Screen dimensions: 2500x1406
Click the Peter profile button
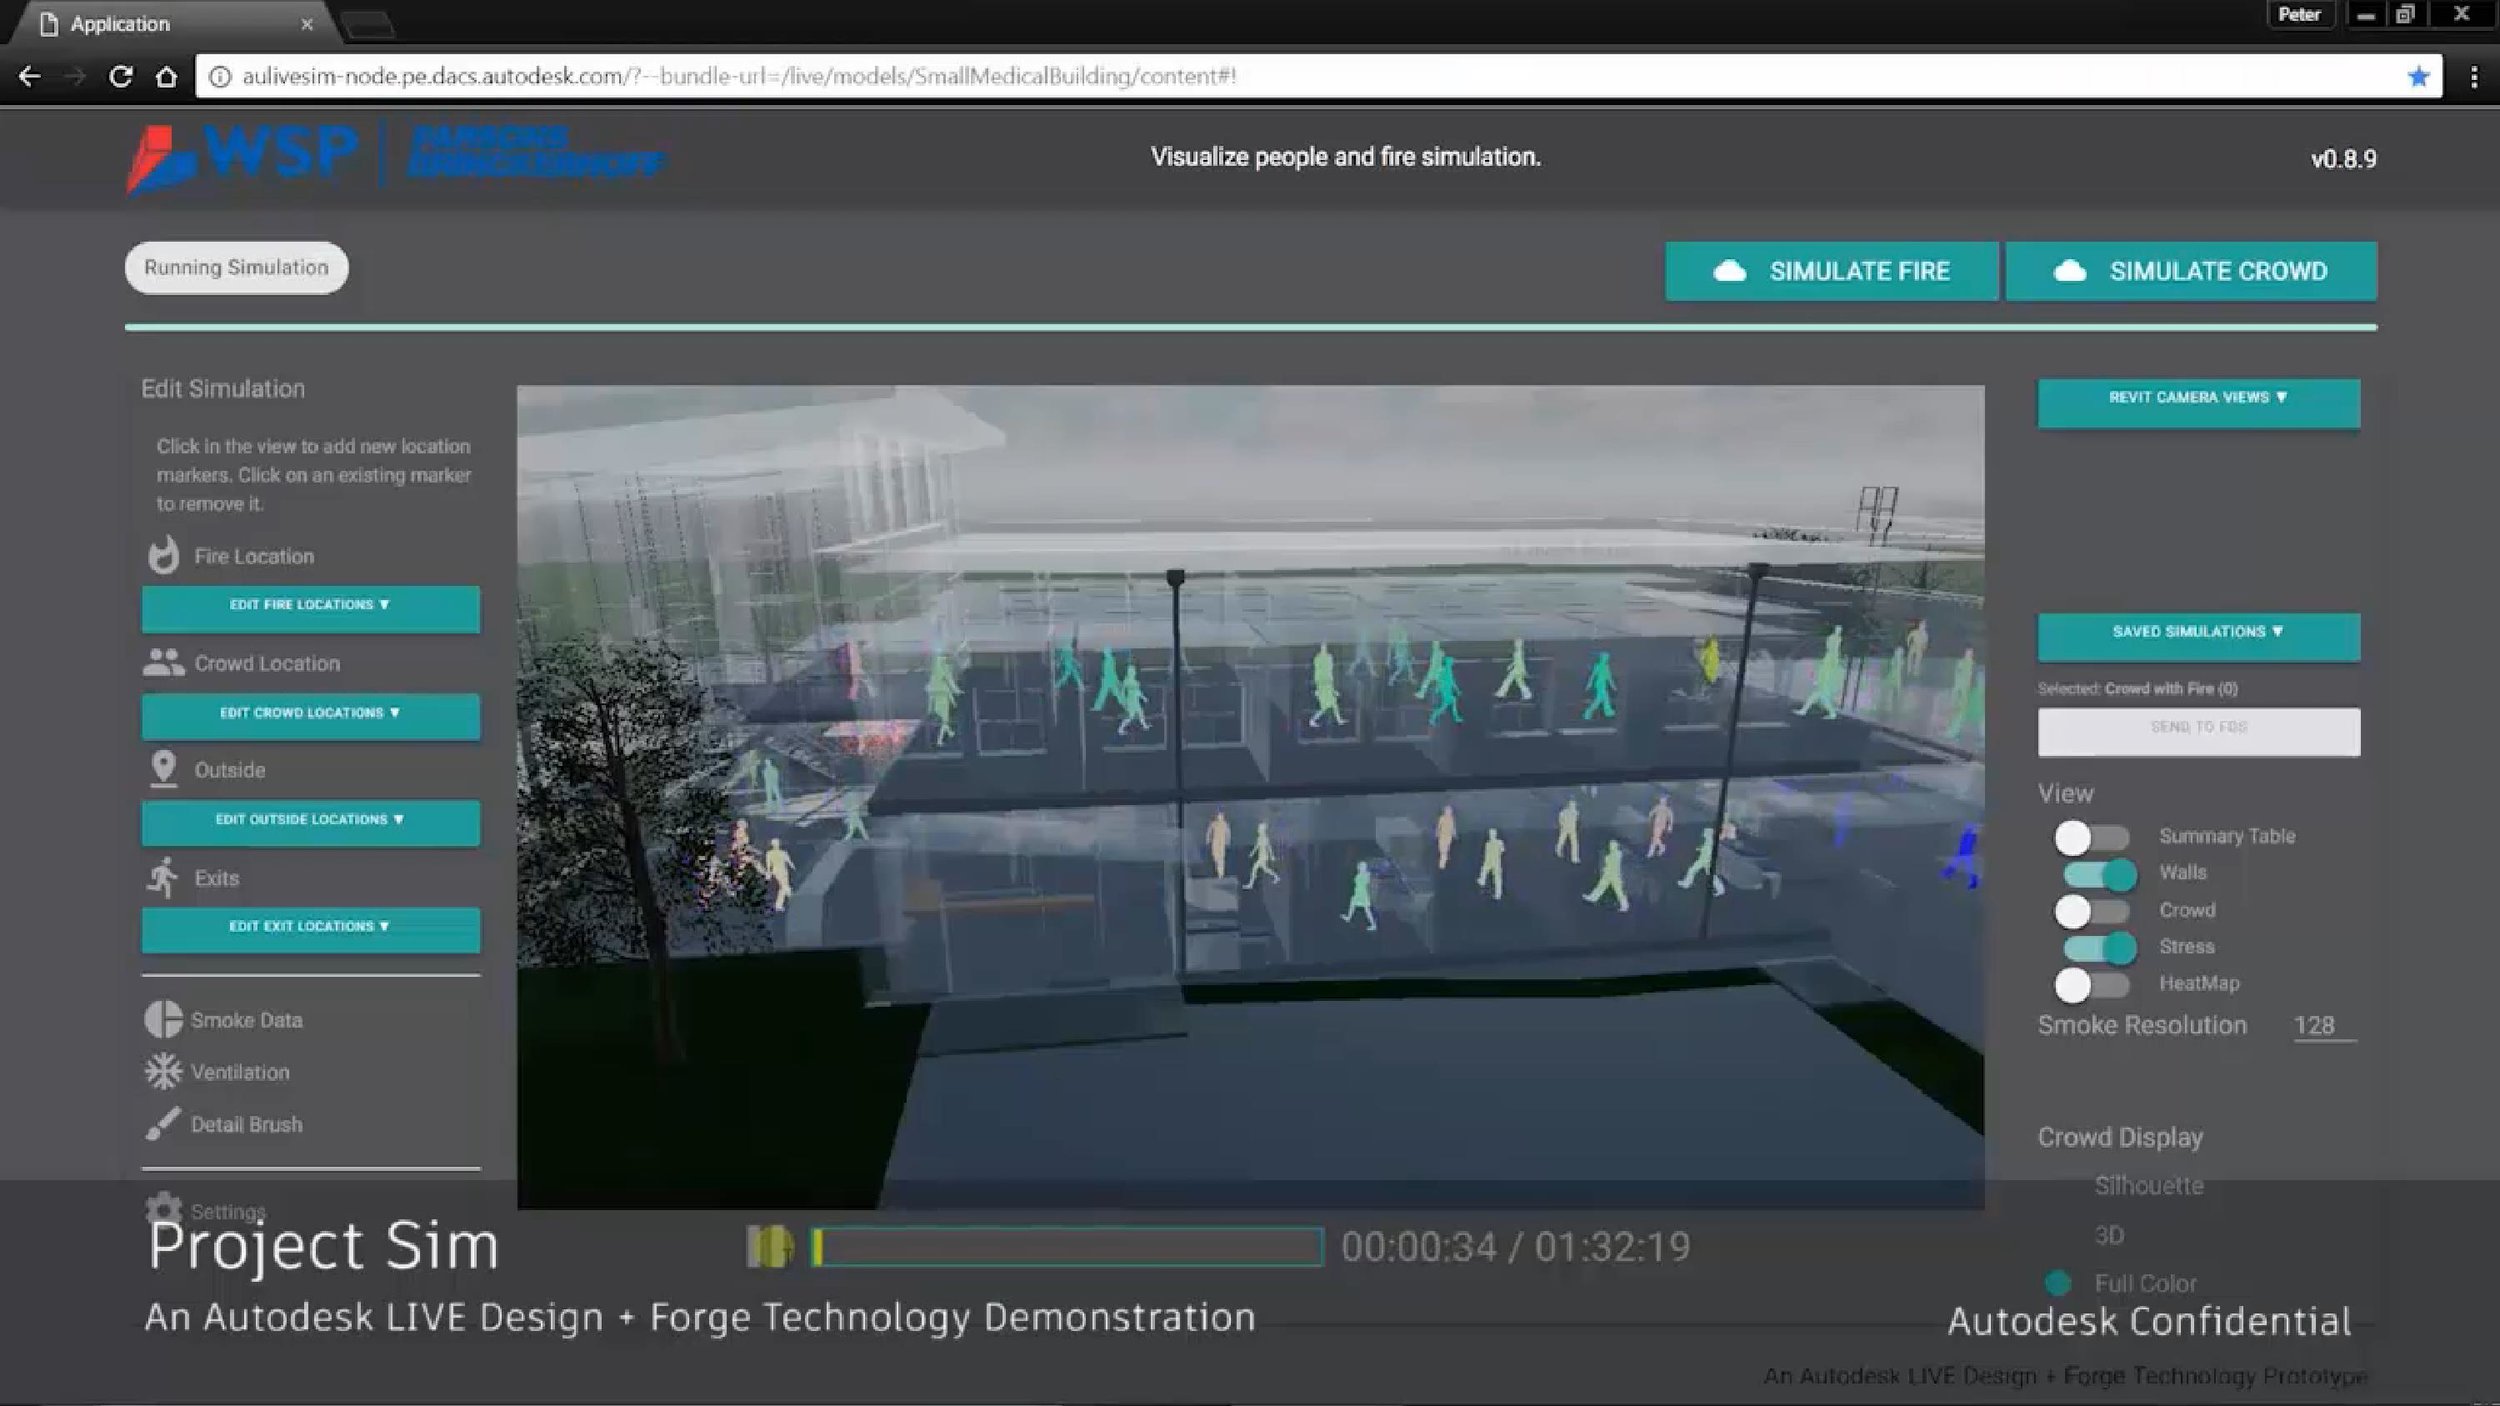coord(2298,14)
